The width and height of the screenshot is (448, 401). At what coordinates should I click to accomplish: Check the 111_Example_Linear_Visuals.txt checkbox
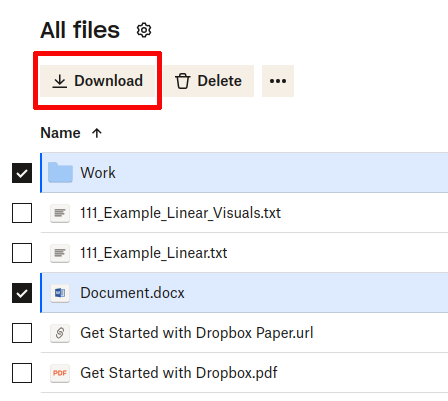coord(22,213)
